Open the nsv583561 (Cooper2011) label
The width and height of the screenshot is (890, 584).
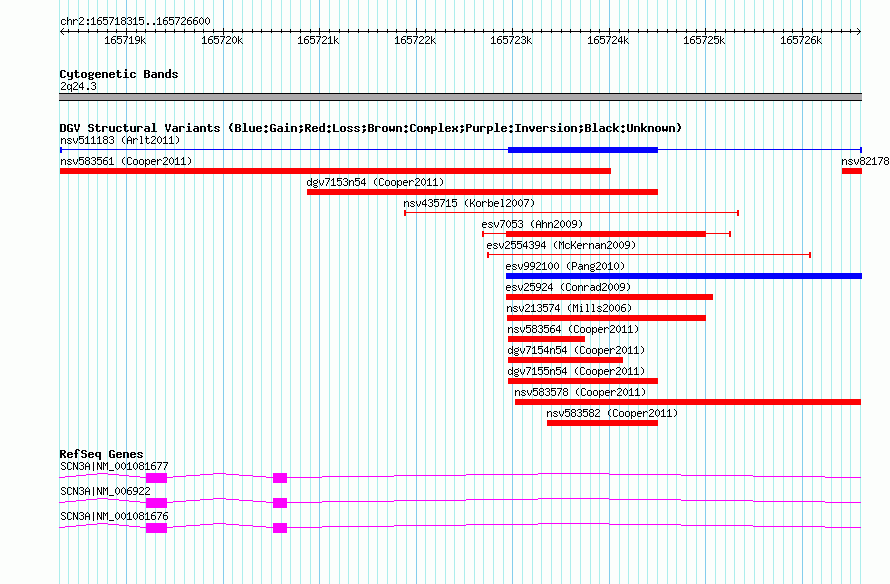(x=126, y=161)
